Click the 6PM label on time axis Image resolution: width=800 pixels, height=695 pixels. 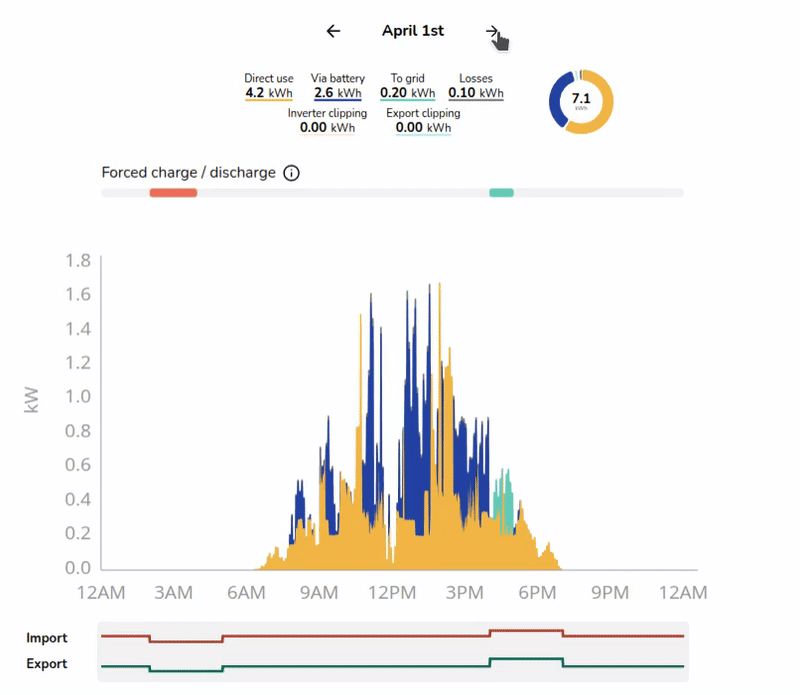click(x=537, y=593)
